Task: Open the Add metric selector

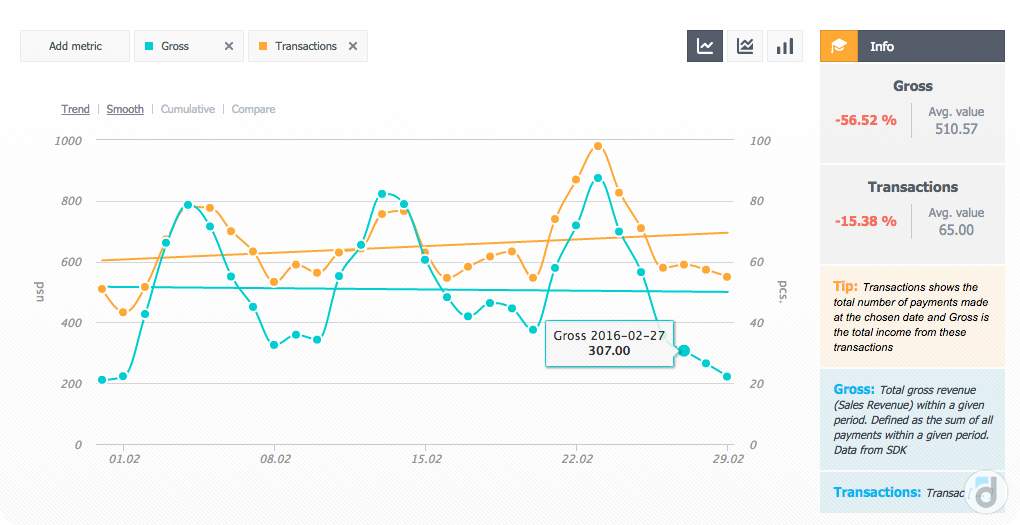Action: [75, 46]
